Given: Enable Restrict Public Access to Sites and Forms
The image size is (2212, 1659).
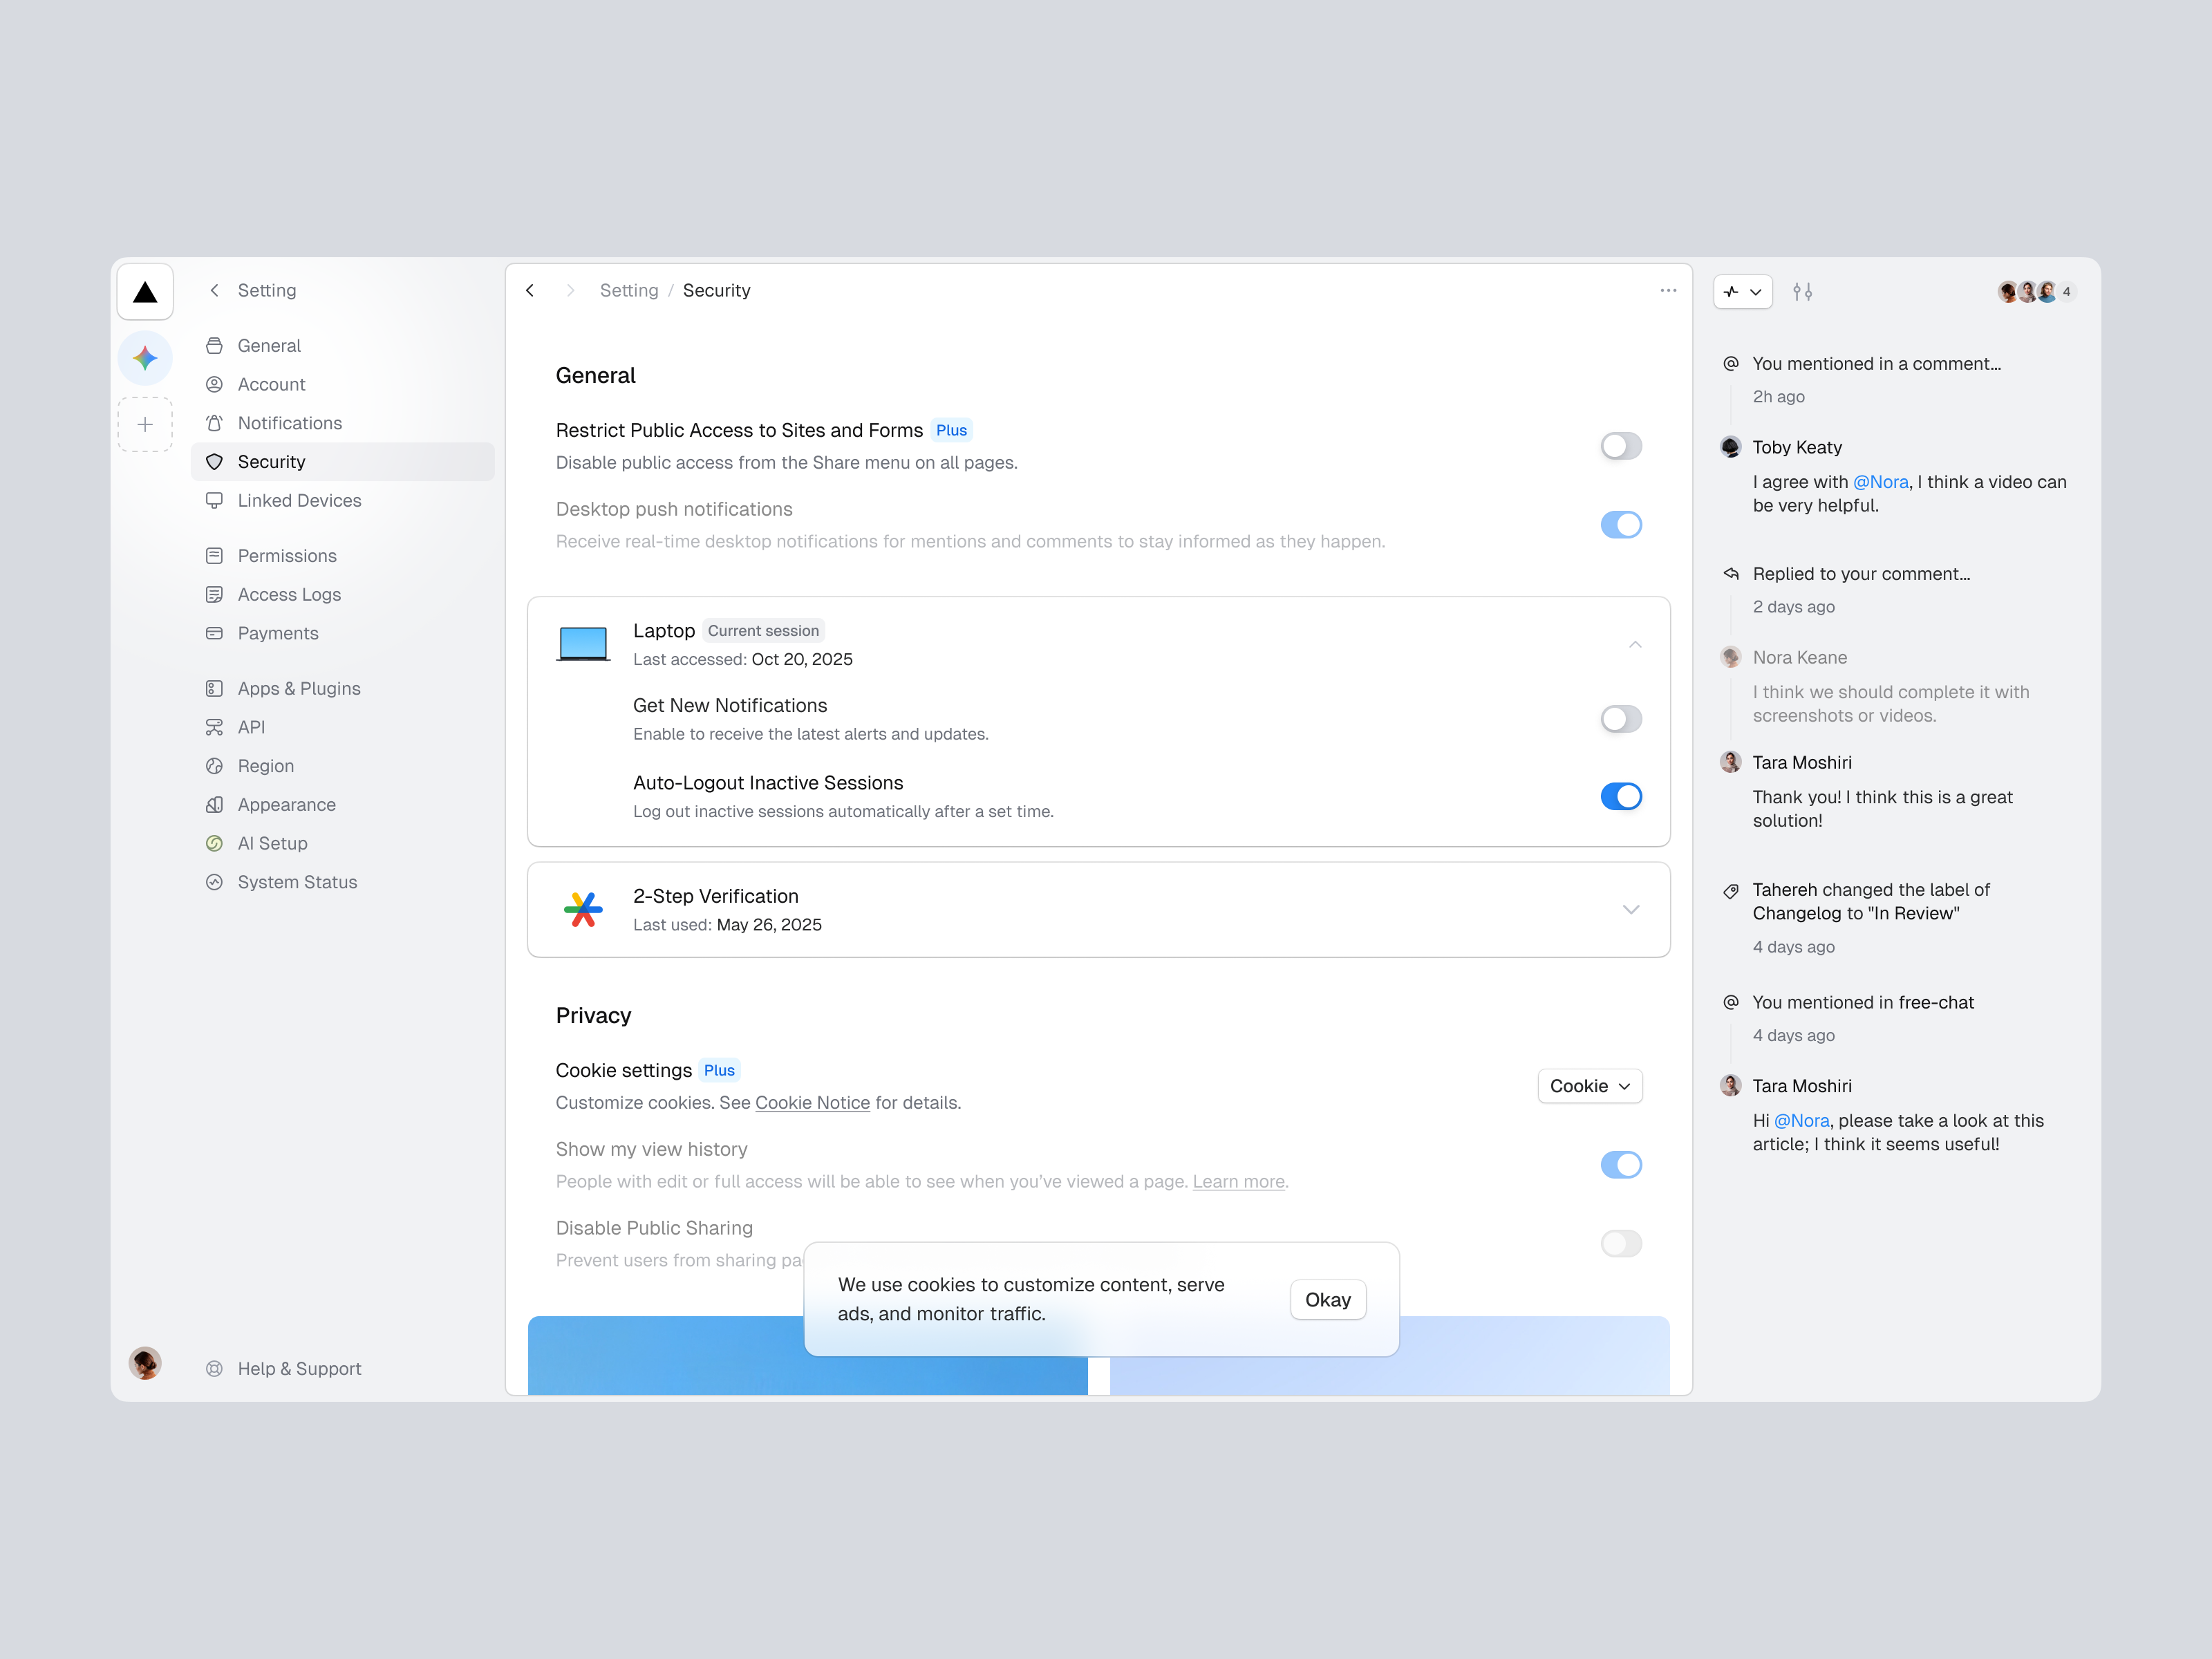Looking at the screenshot, I should tap(1621, 446).
